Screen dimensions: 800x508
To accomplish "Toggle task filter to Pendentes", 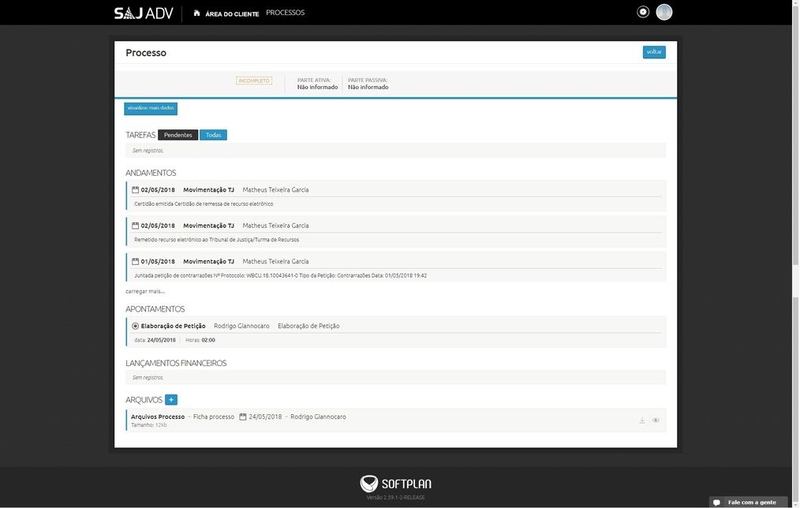I will point(178,135).
